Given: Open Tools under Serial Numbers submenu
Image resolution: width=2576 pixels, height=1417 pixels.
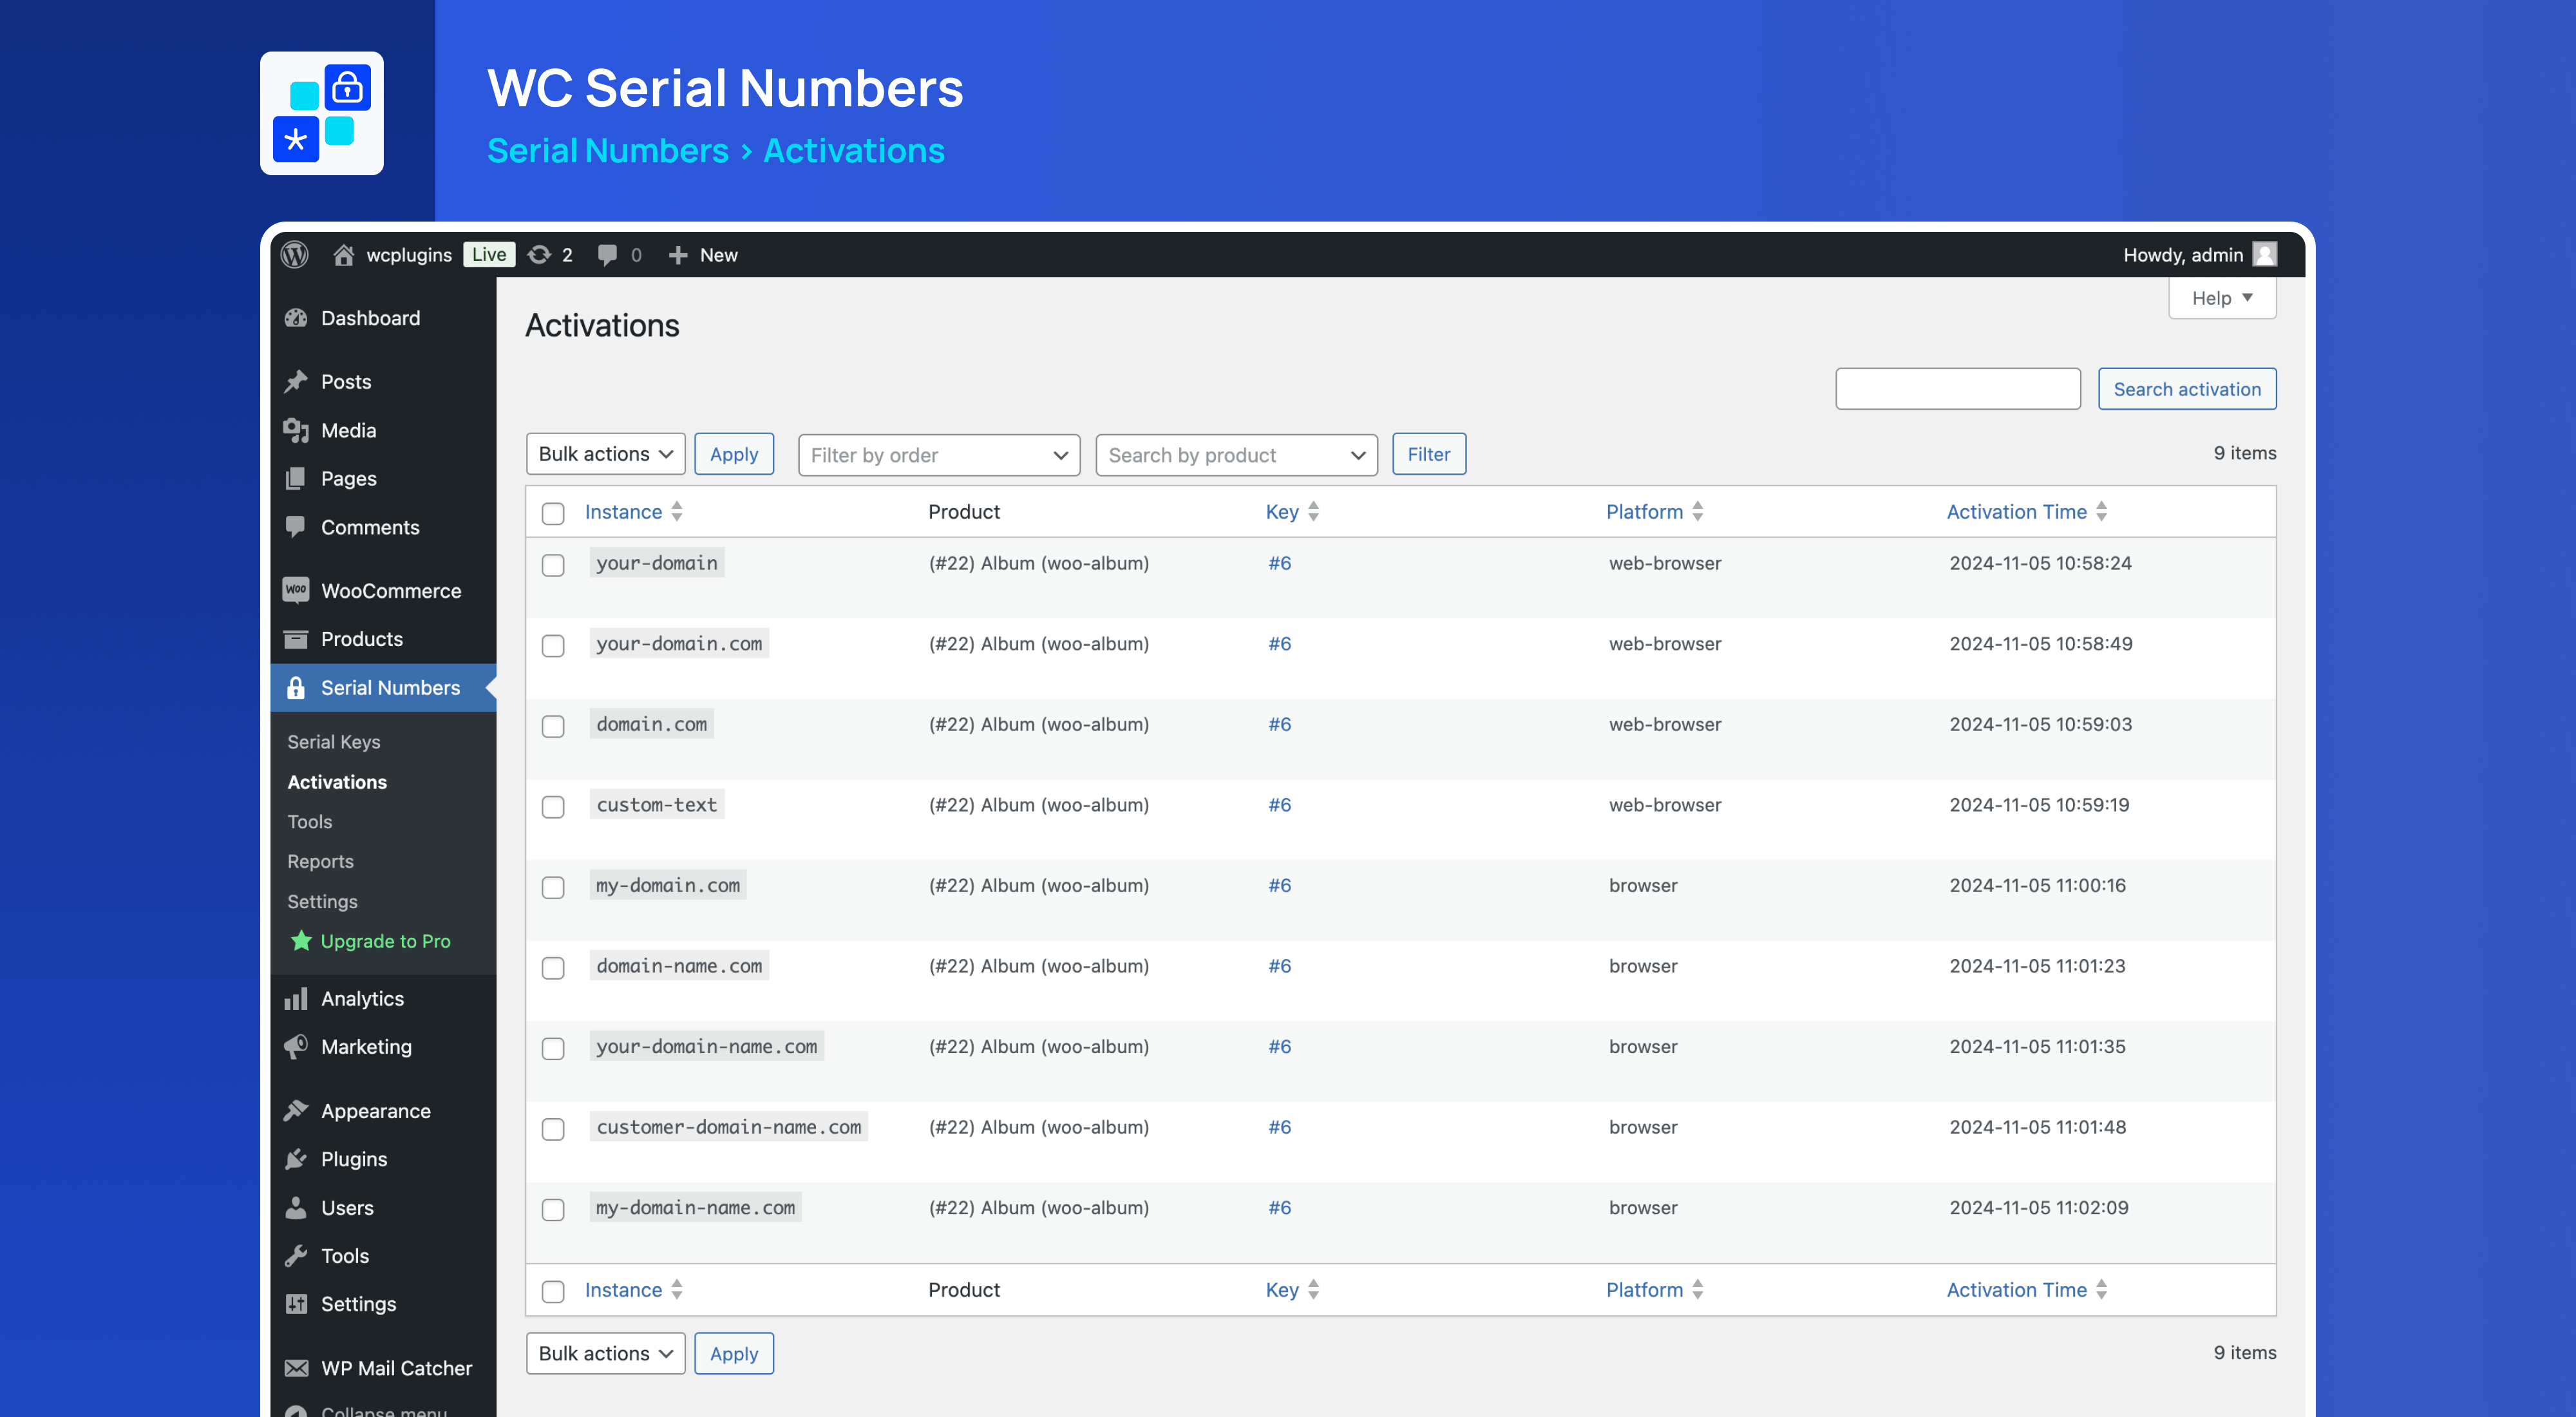Looking at the screenshot, I should [x=310, y=822].
